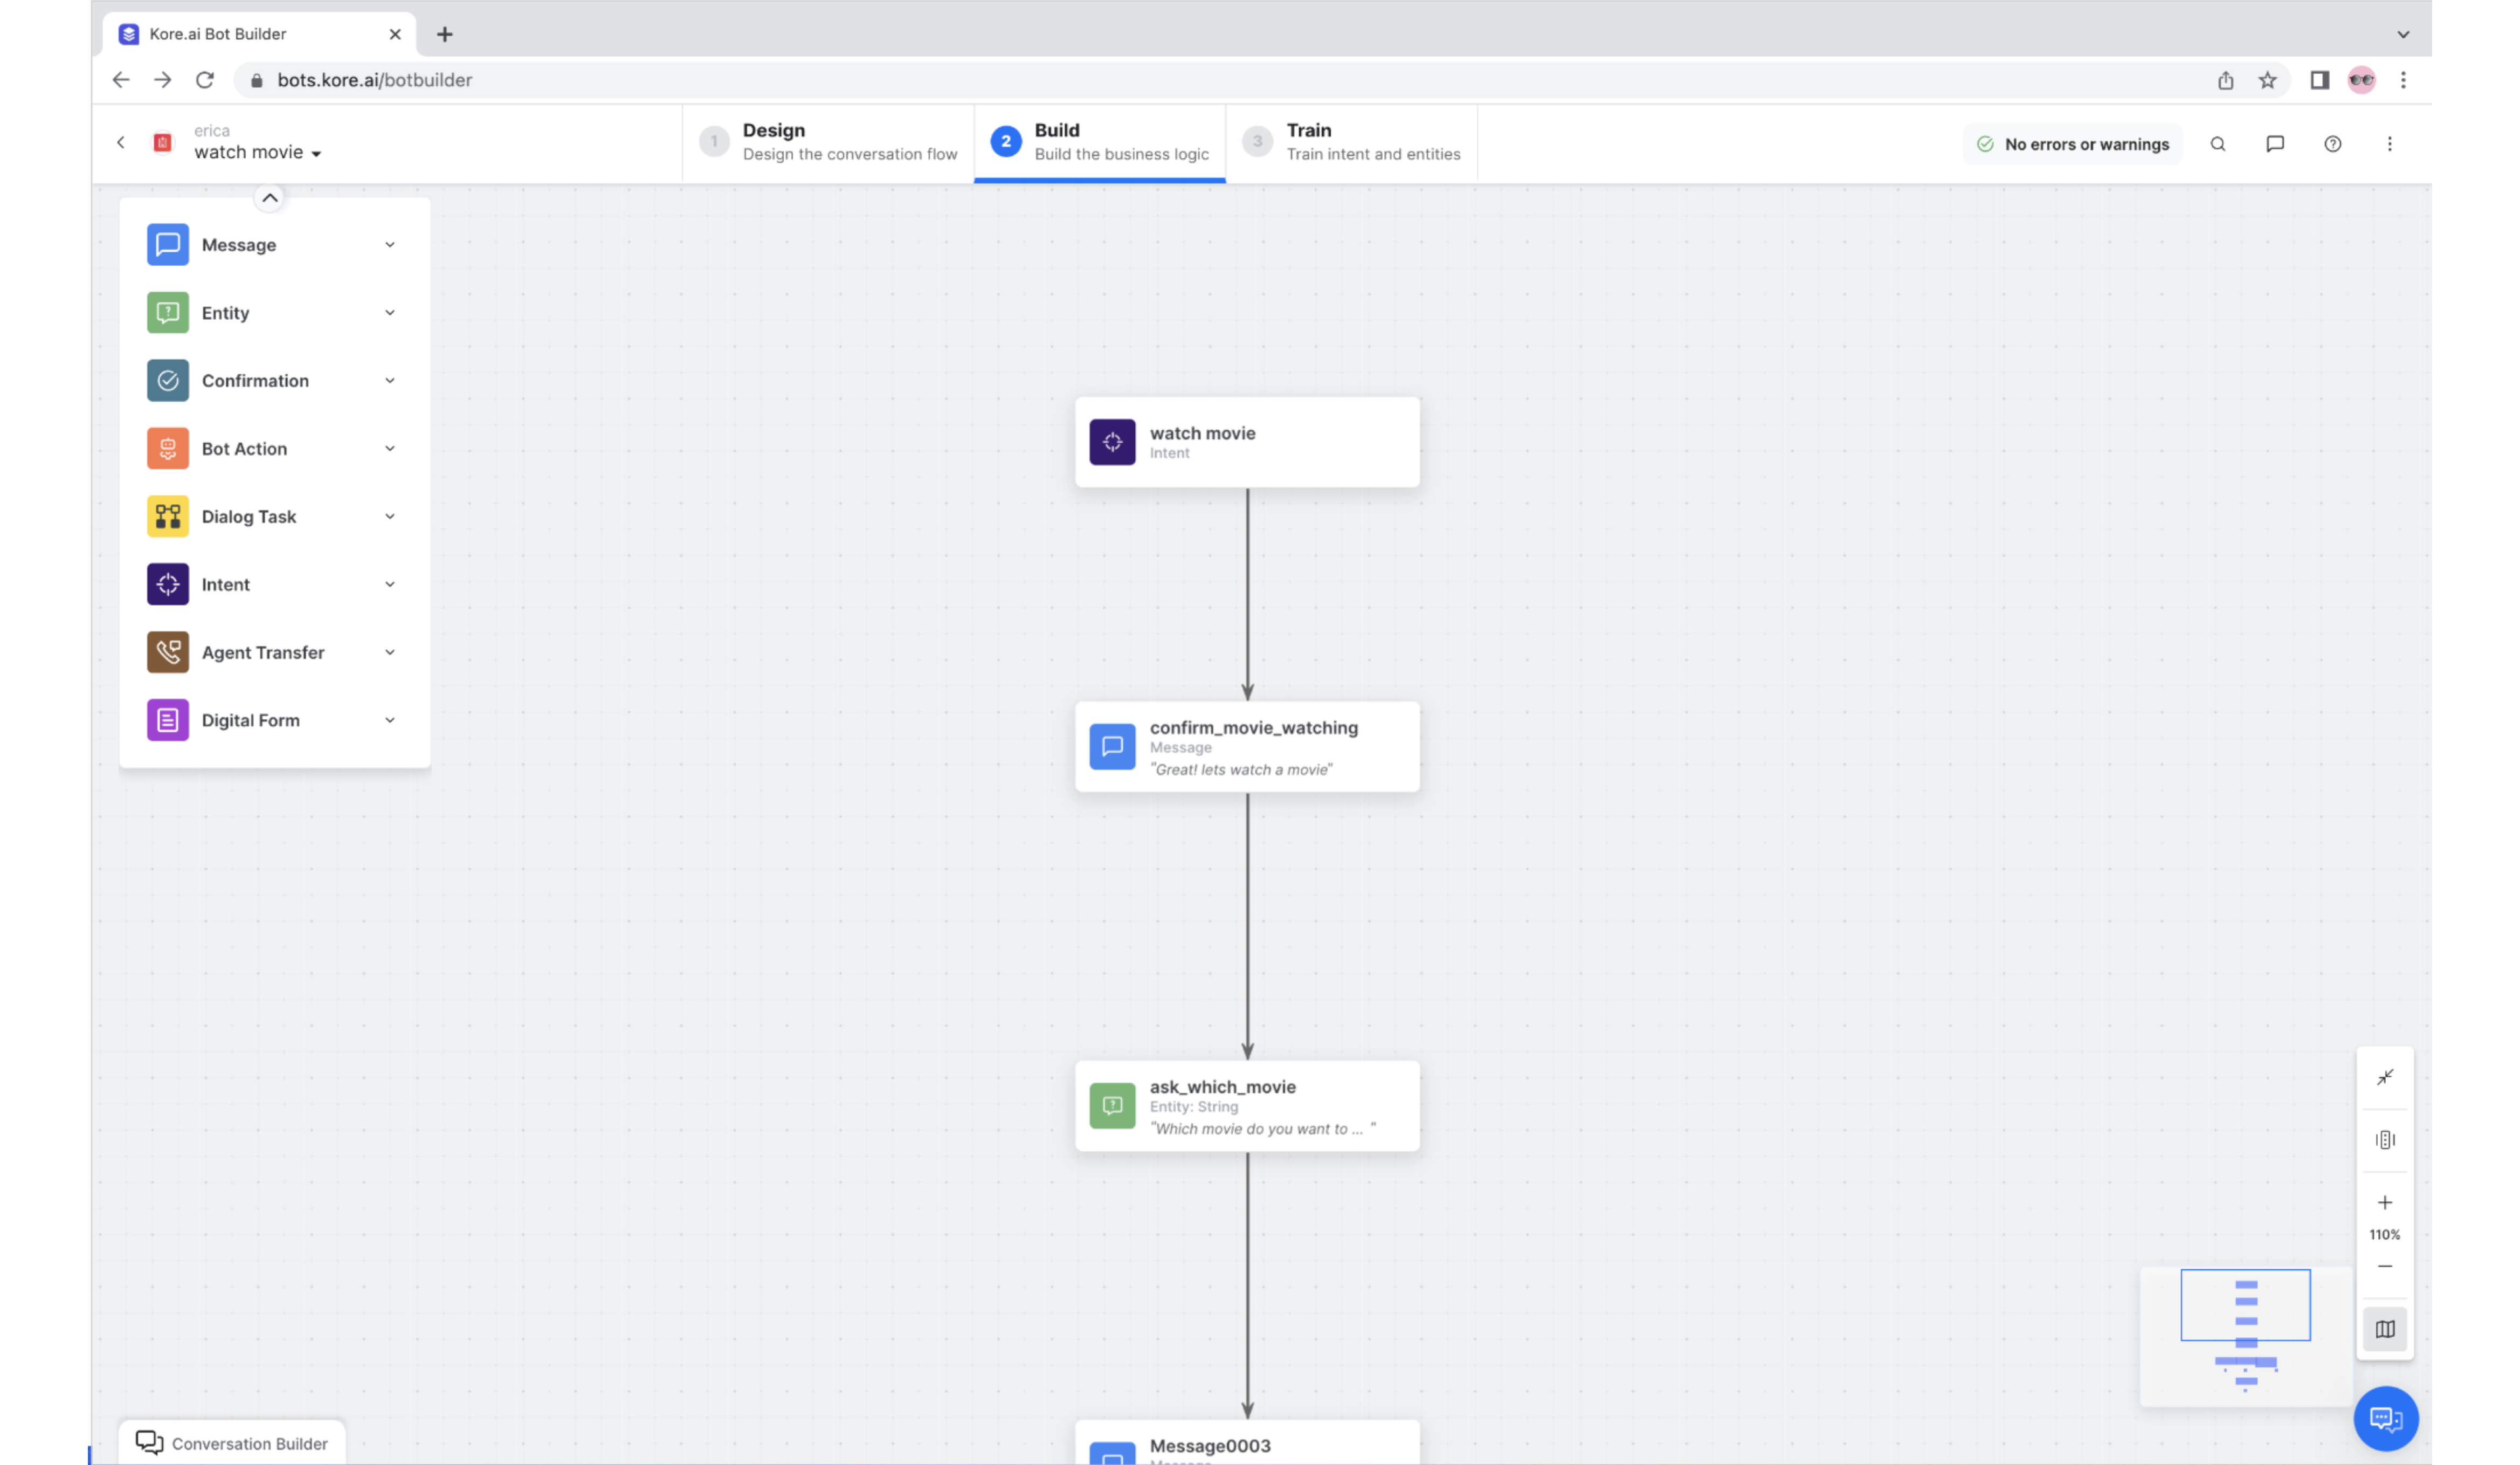Click the red erica bot icon
Viewport: 2520px width, 1465px height.
(163, 143)
